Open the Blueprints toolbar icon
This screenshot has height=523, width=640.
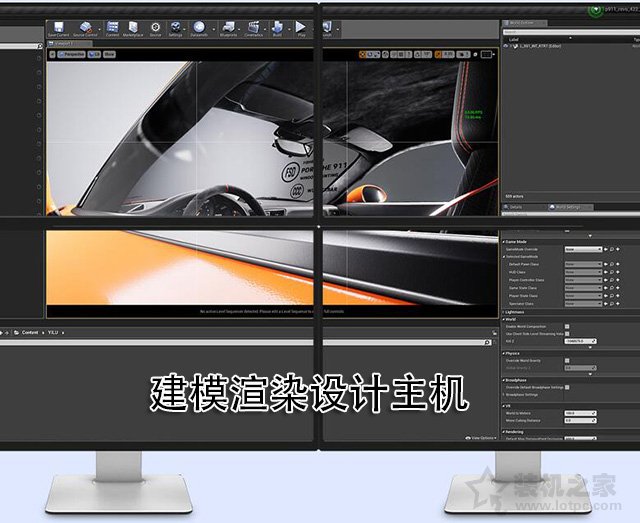click(228, 28)
